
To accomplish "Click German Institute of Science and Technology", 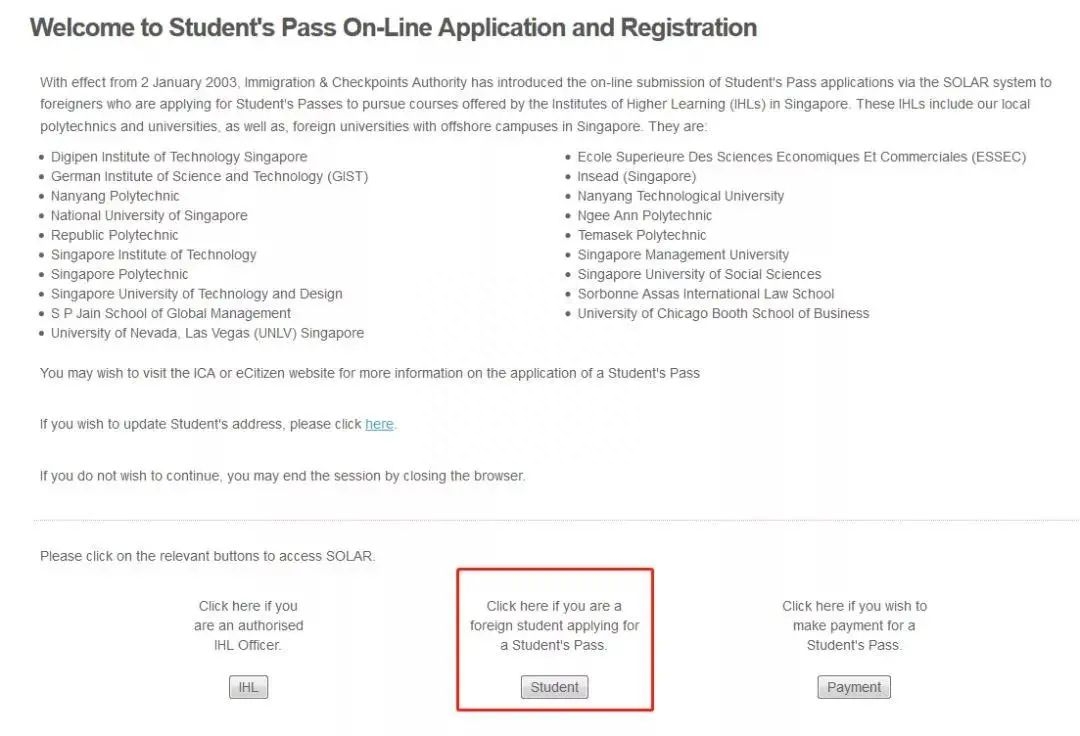I will (209, 176).
